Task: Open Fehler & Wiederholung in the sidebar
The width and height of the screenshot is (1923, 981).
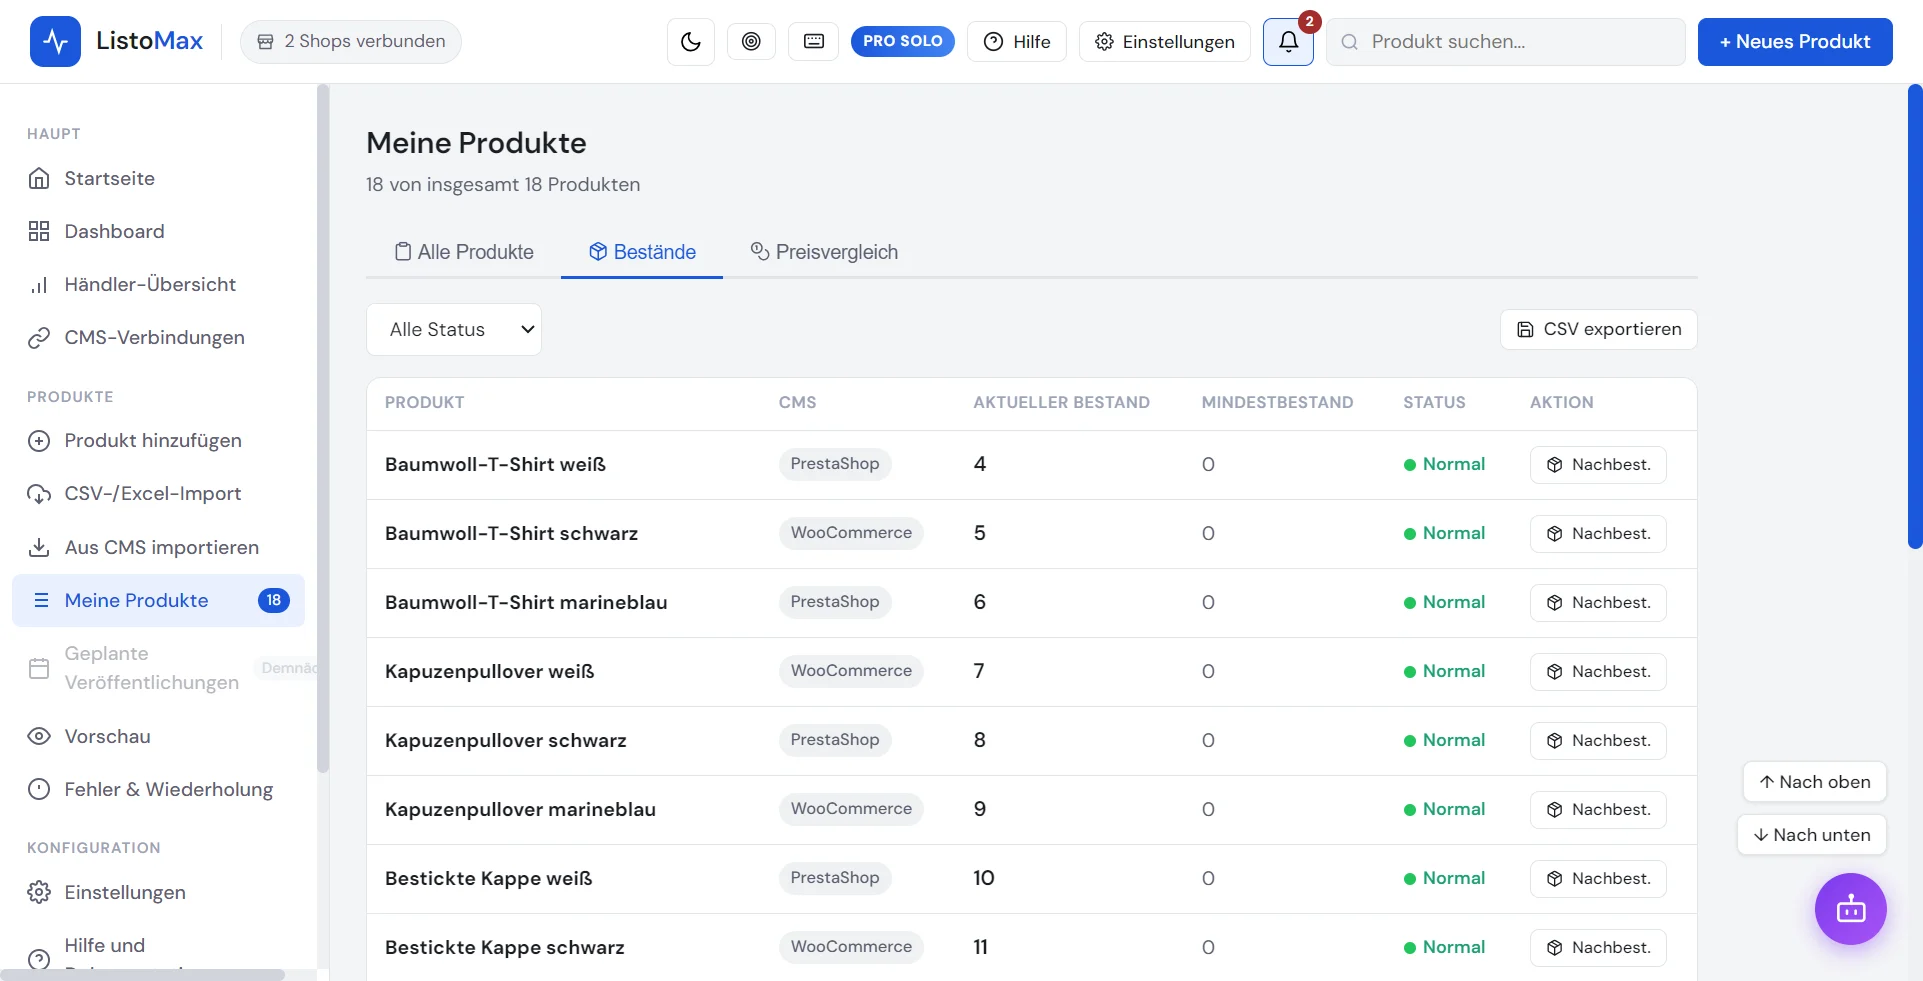Action: point(158,790)
